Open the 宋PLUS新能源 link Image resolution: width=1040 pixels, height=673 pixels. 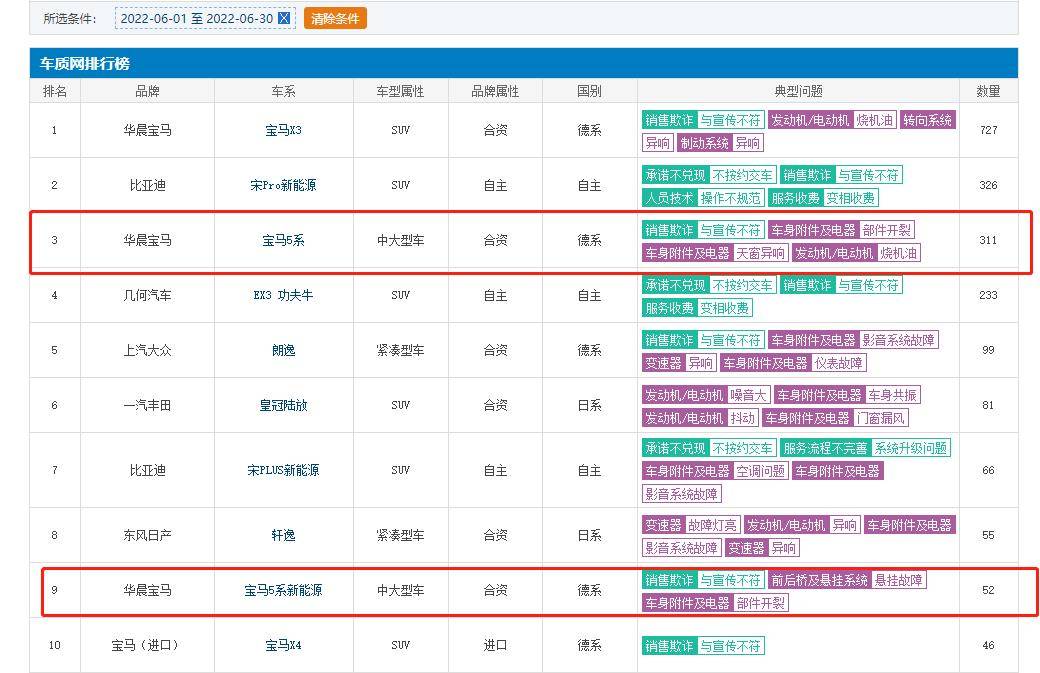tap(283, 471)
